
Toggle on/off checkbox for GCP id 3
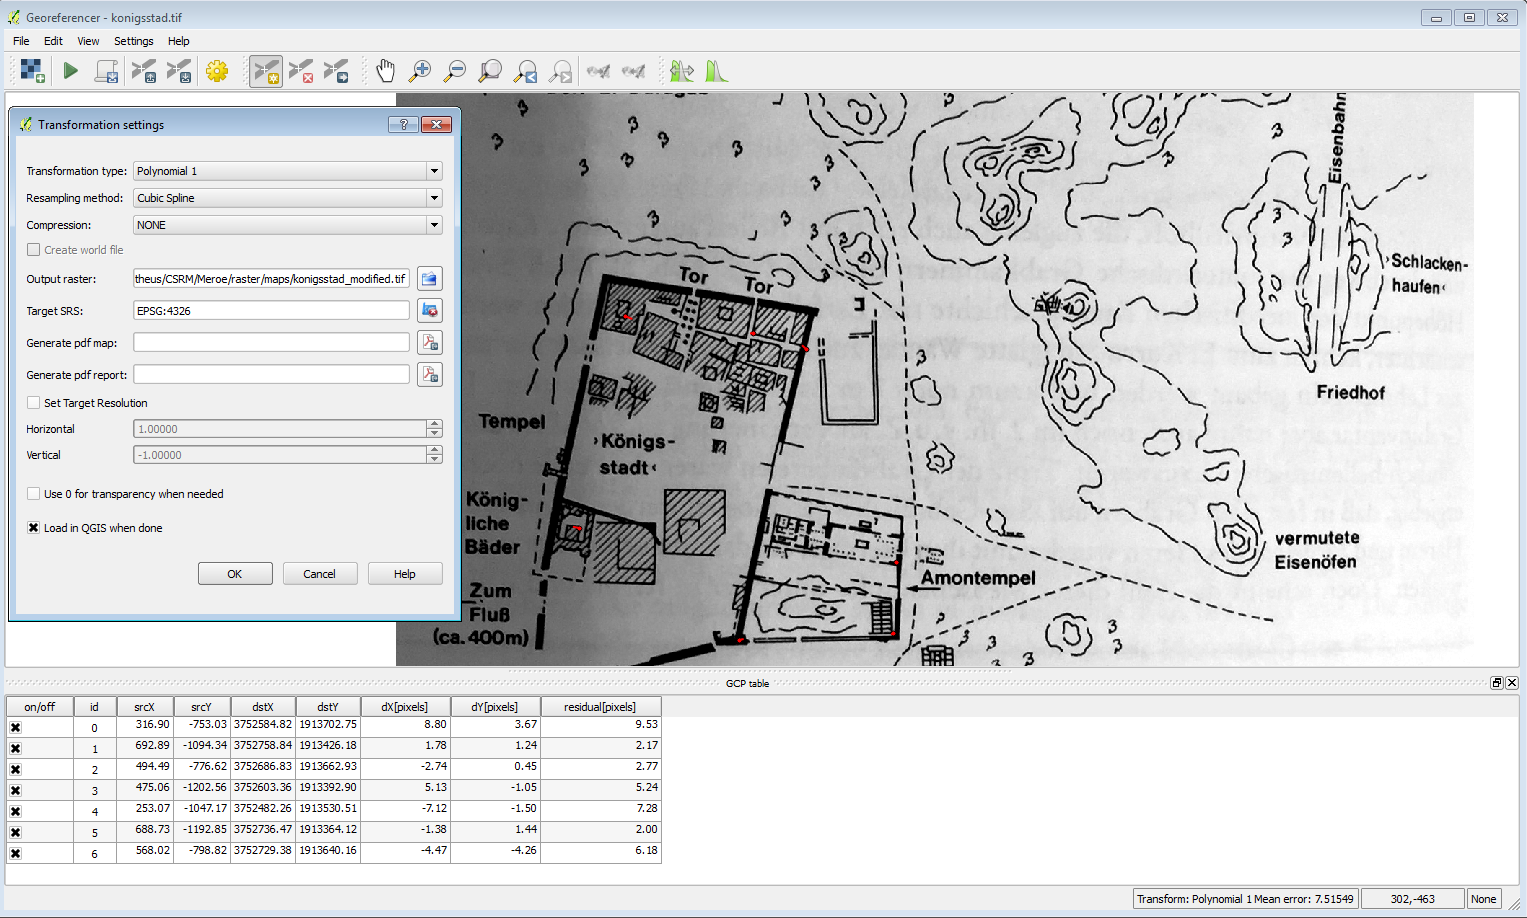point(15,790)
